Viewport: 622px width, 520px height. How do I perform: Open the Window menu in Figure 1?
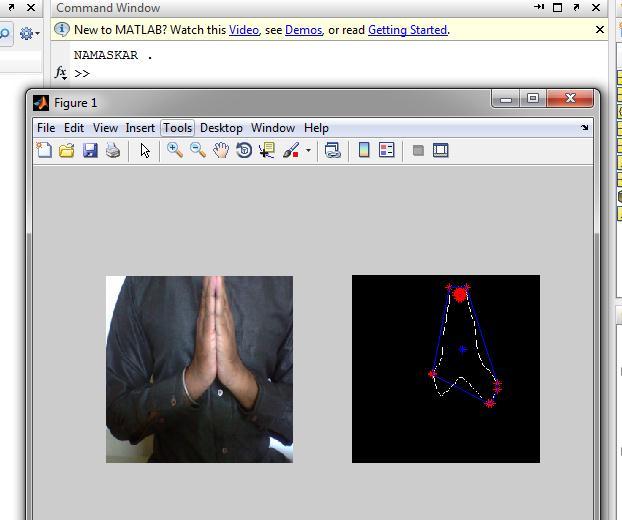[x=273, y=128]
